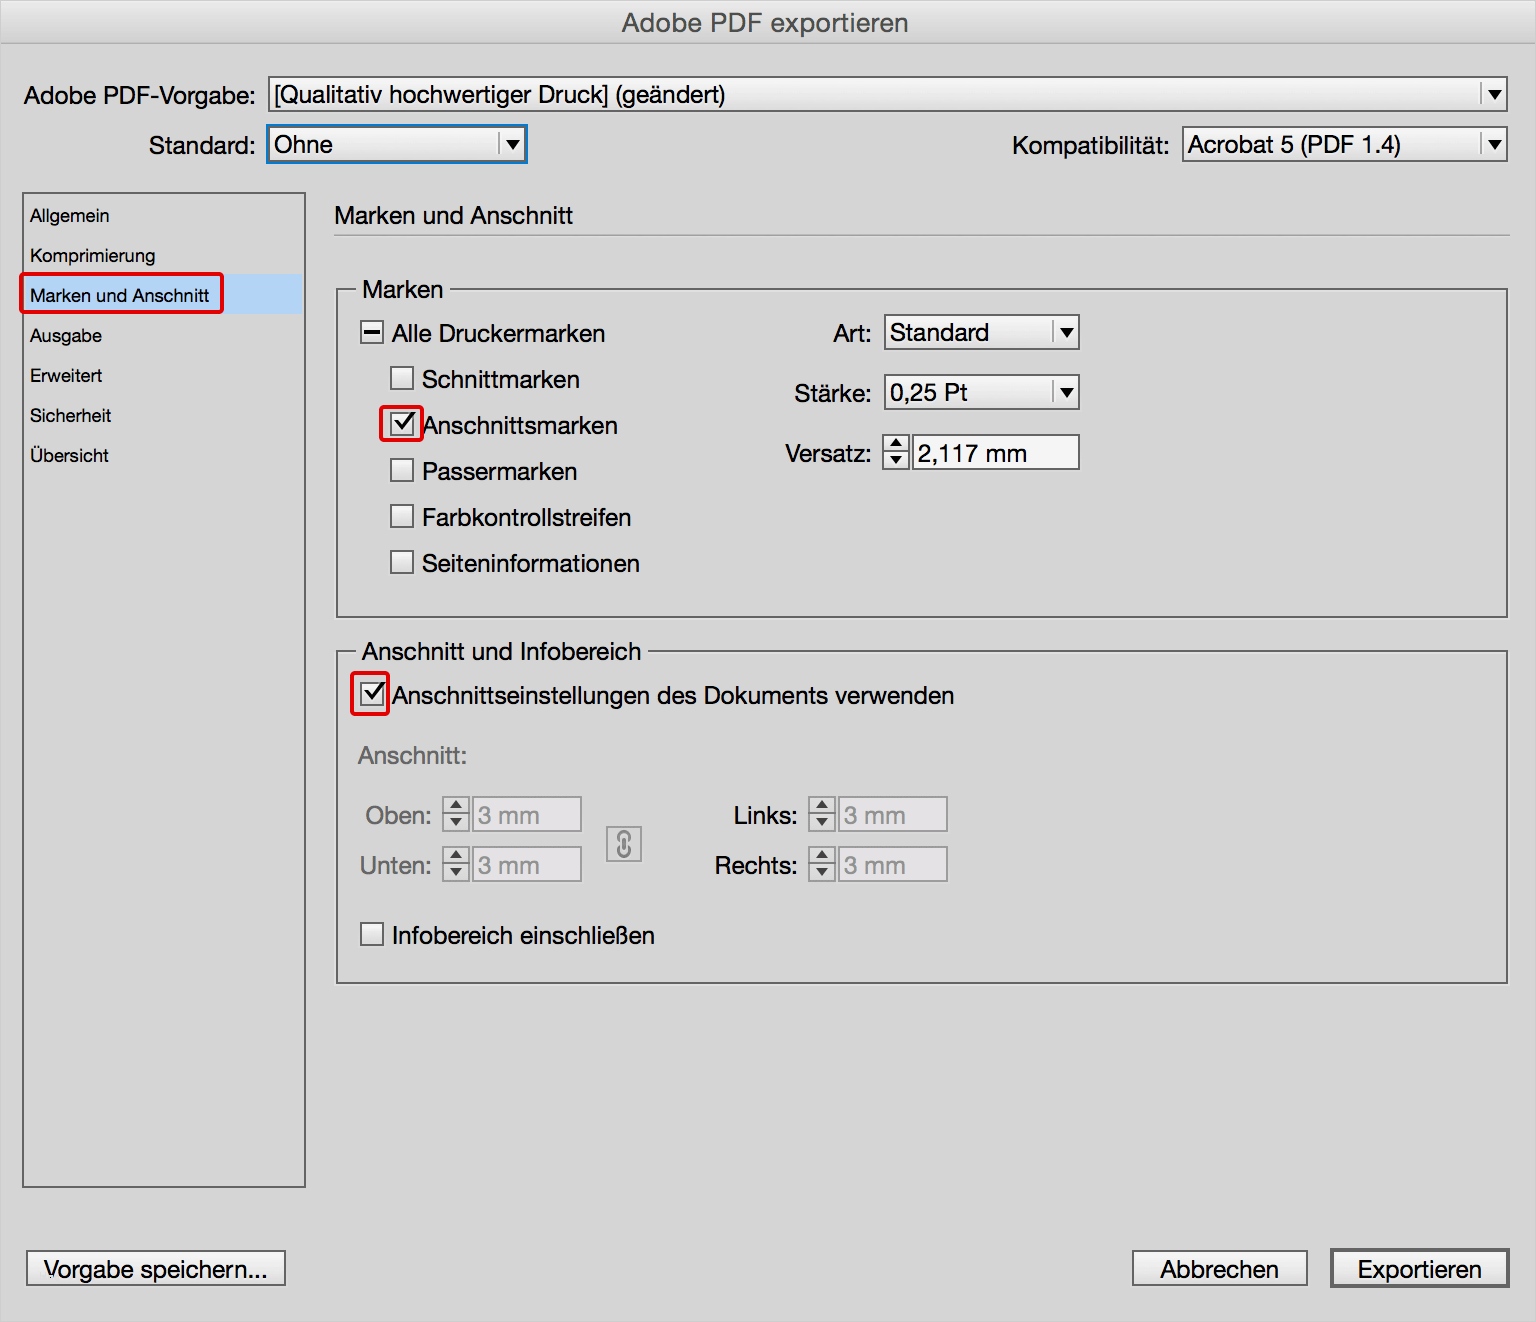Click the Oben bleed stepper arrows
Screen dimensions: 1536x1322
455,813
